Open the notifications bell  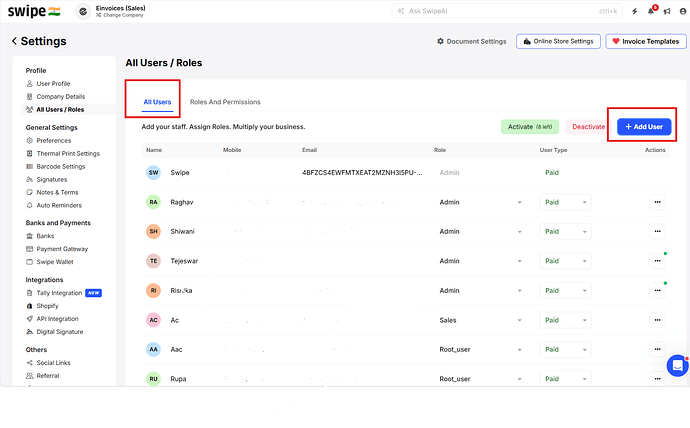(x=651, y=11)
